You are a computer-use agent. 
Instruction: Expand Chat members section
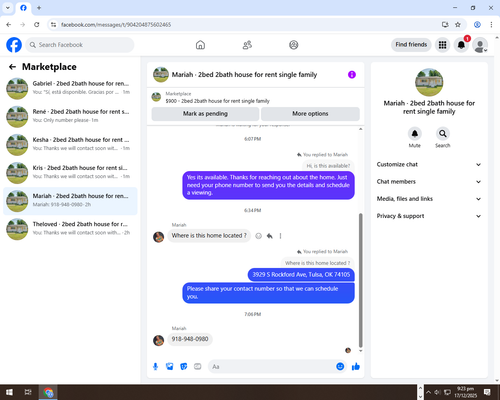[x=429, y=182]
